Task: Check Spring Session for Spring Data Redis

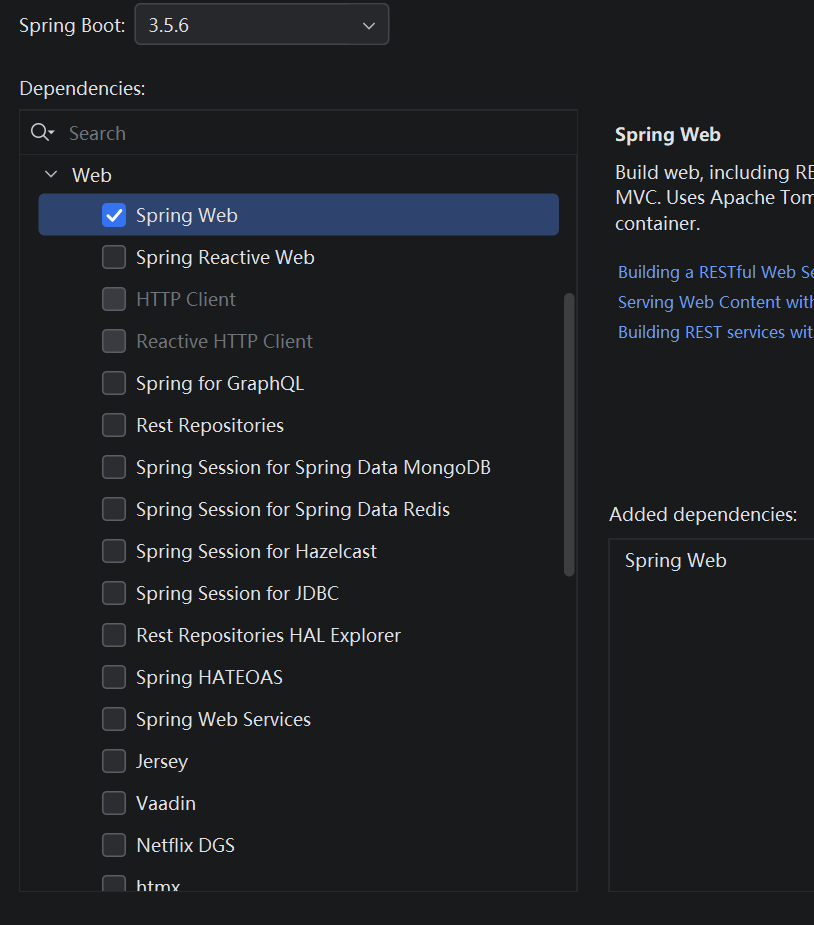Action: [113, 508]
